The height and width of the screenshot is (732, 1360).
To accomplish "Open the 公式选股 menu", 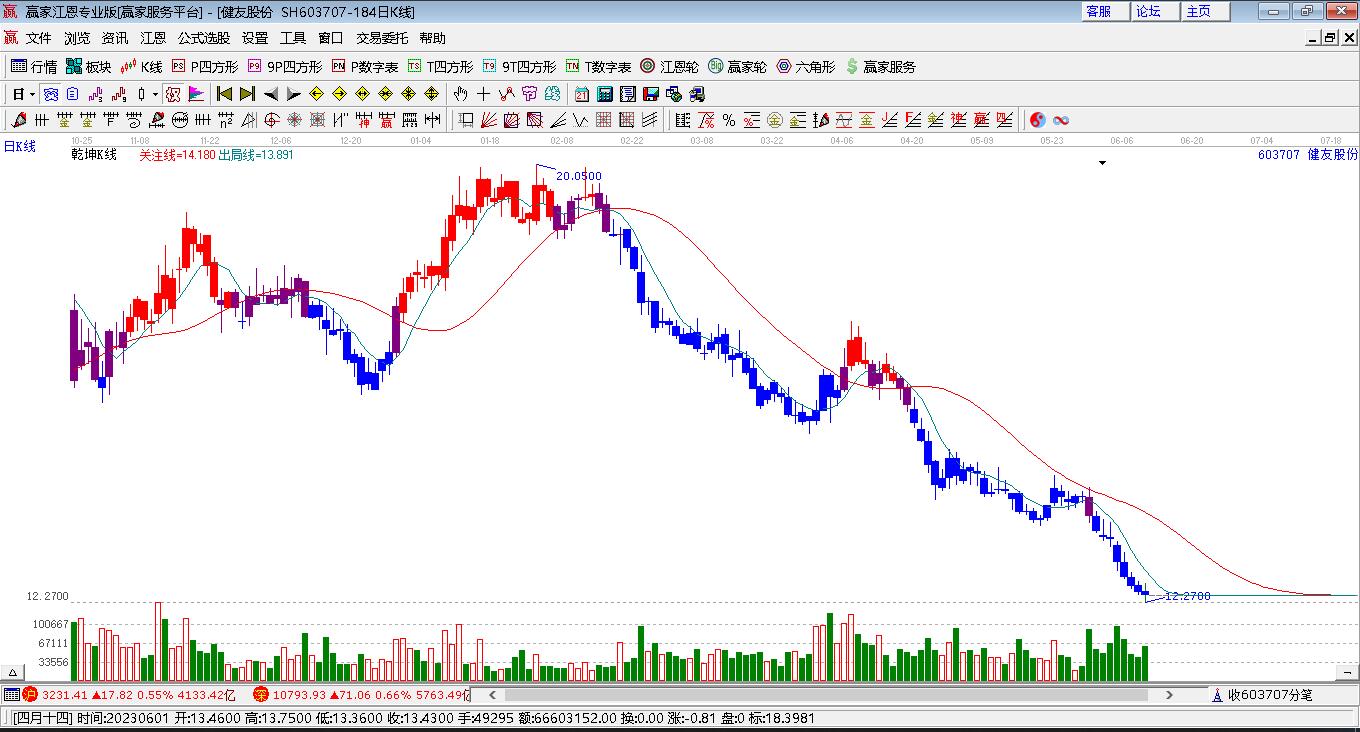I will point(204,38).
